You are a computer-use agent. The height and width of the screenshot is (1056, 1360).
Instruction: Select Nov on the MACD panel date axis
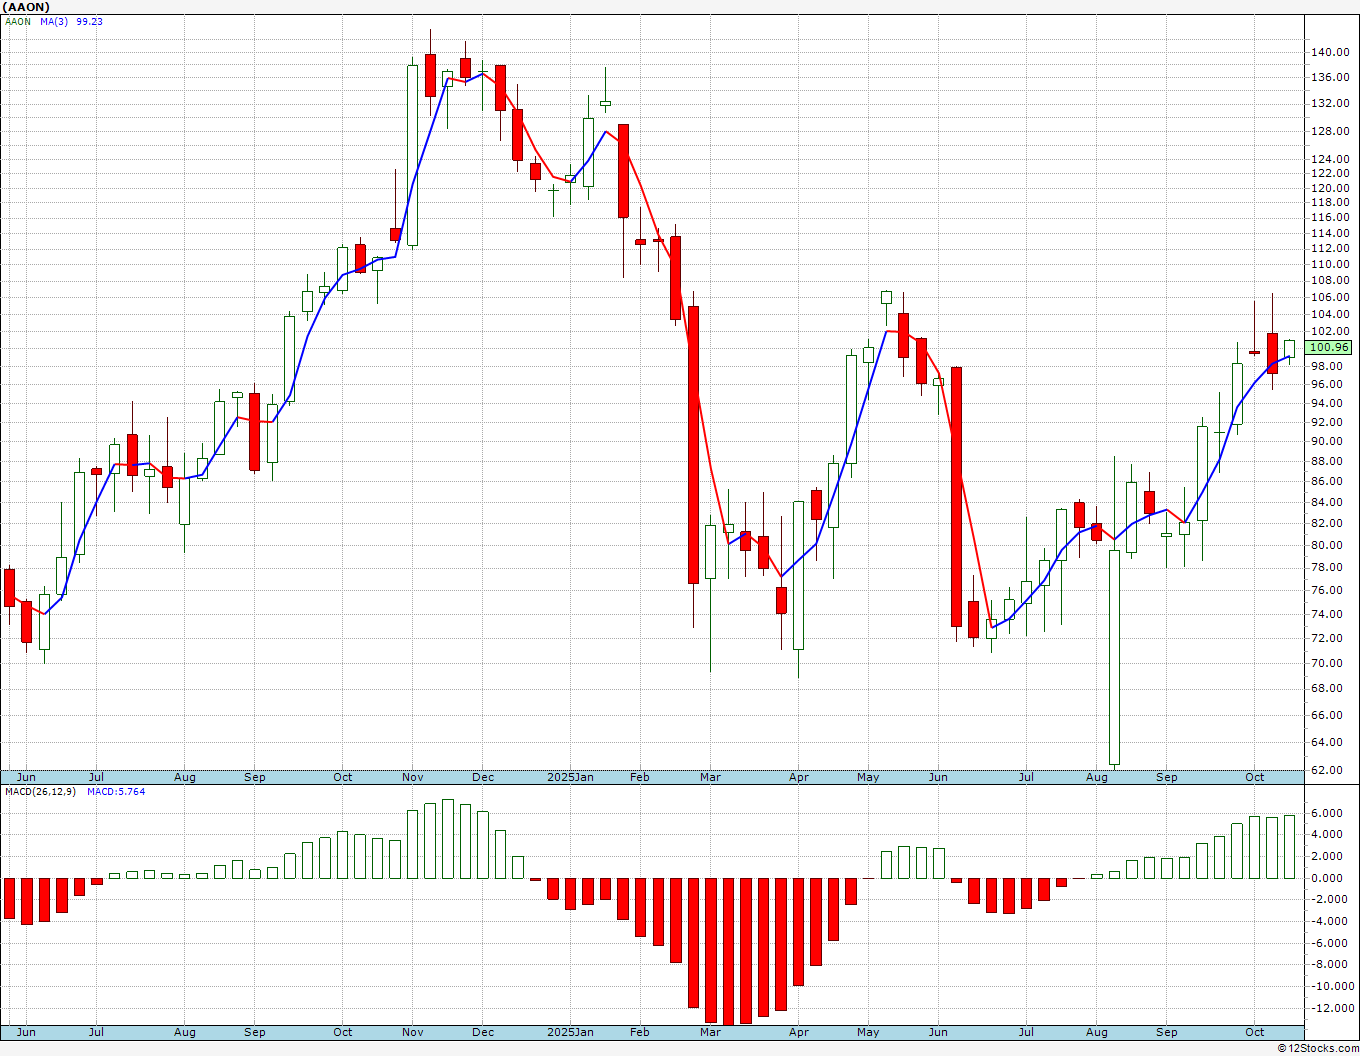point(412,1032)
